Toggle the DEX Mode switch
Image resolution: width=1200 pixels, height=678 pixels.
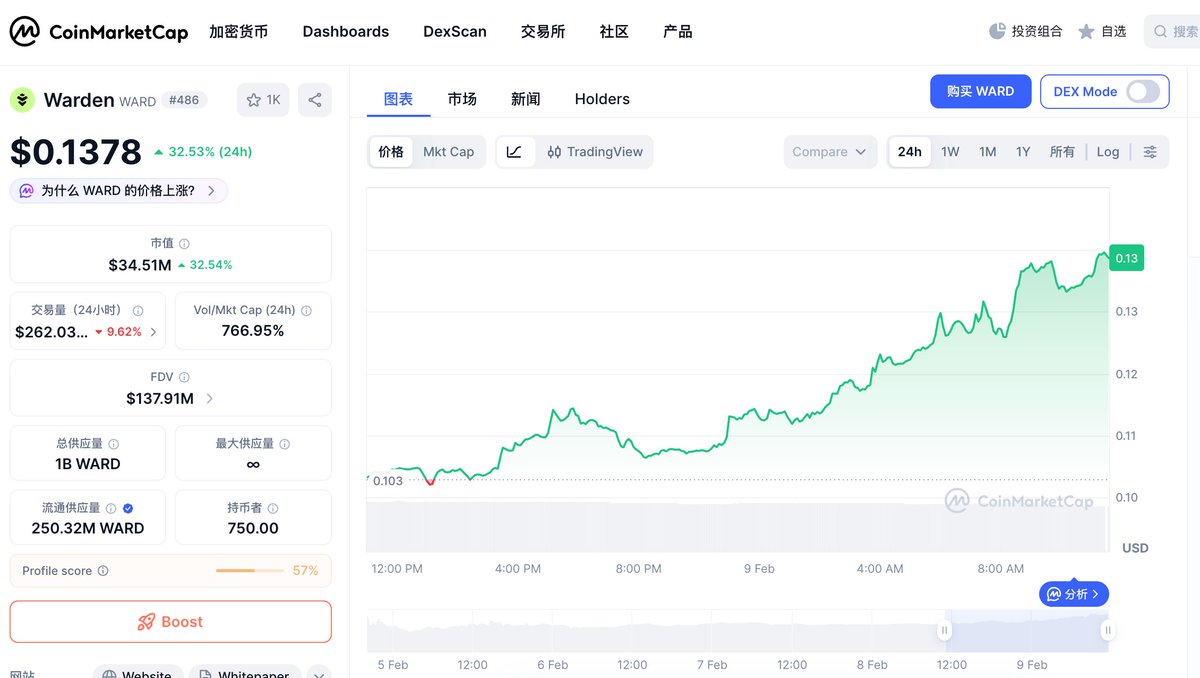point(1143,91)
